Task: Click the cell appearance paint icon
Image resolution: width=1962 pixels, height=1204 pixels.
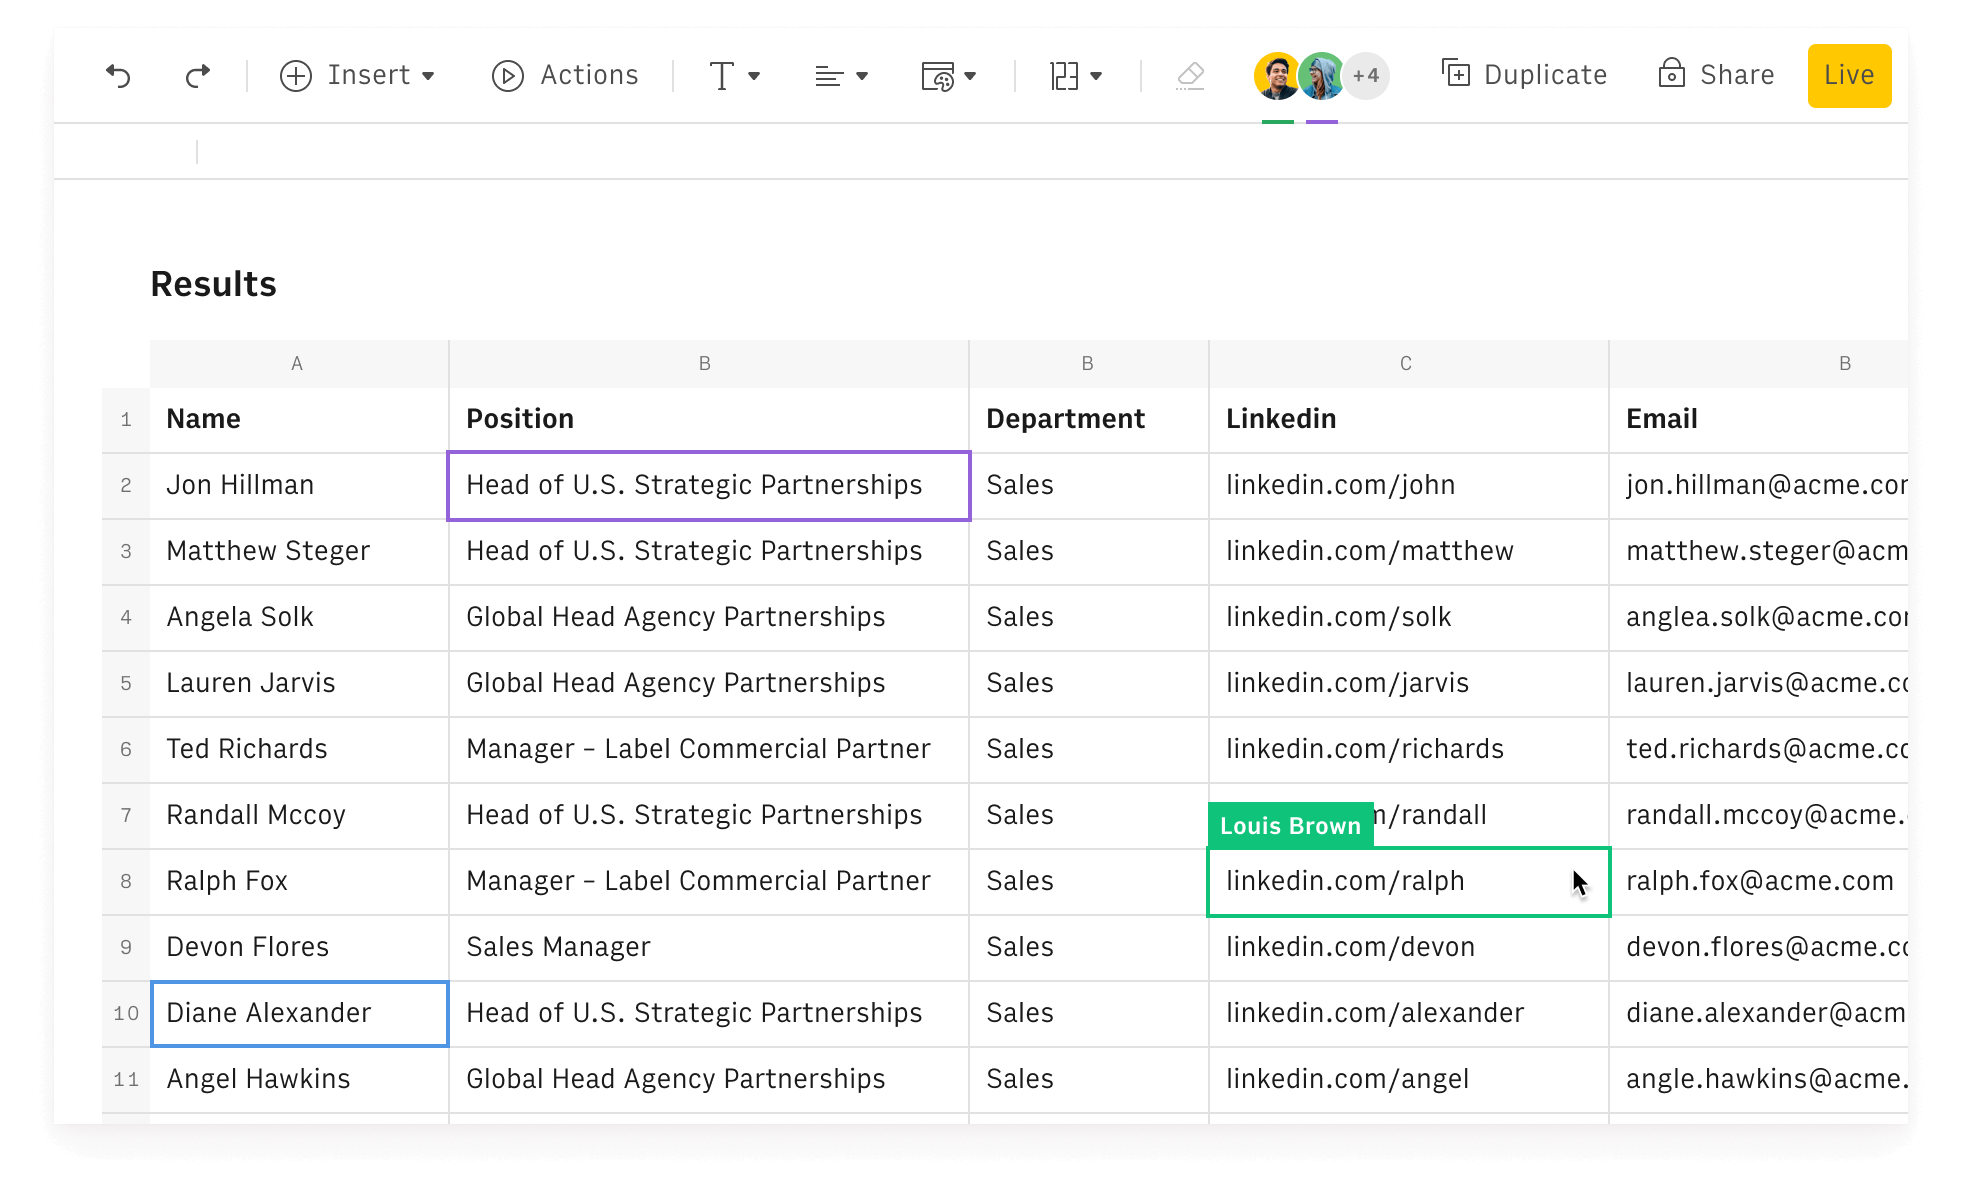Action: pyautogui.click(x=938, y=75)
